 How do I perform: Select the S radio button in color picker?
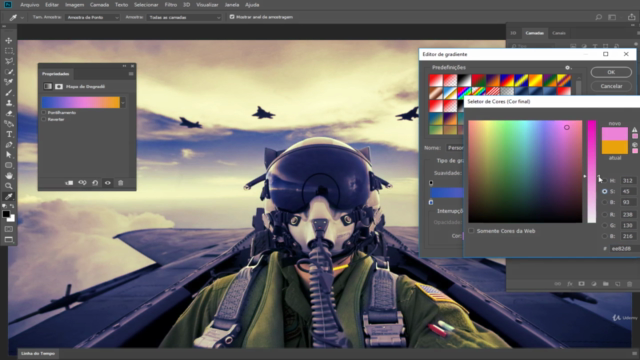tap(604, 191)
